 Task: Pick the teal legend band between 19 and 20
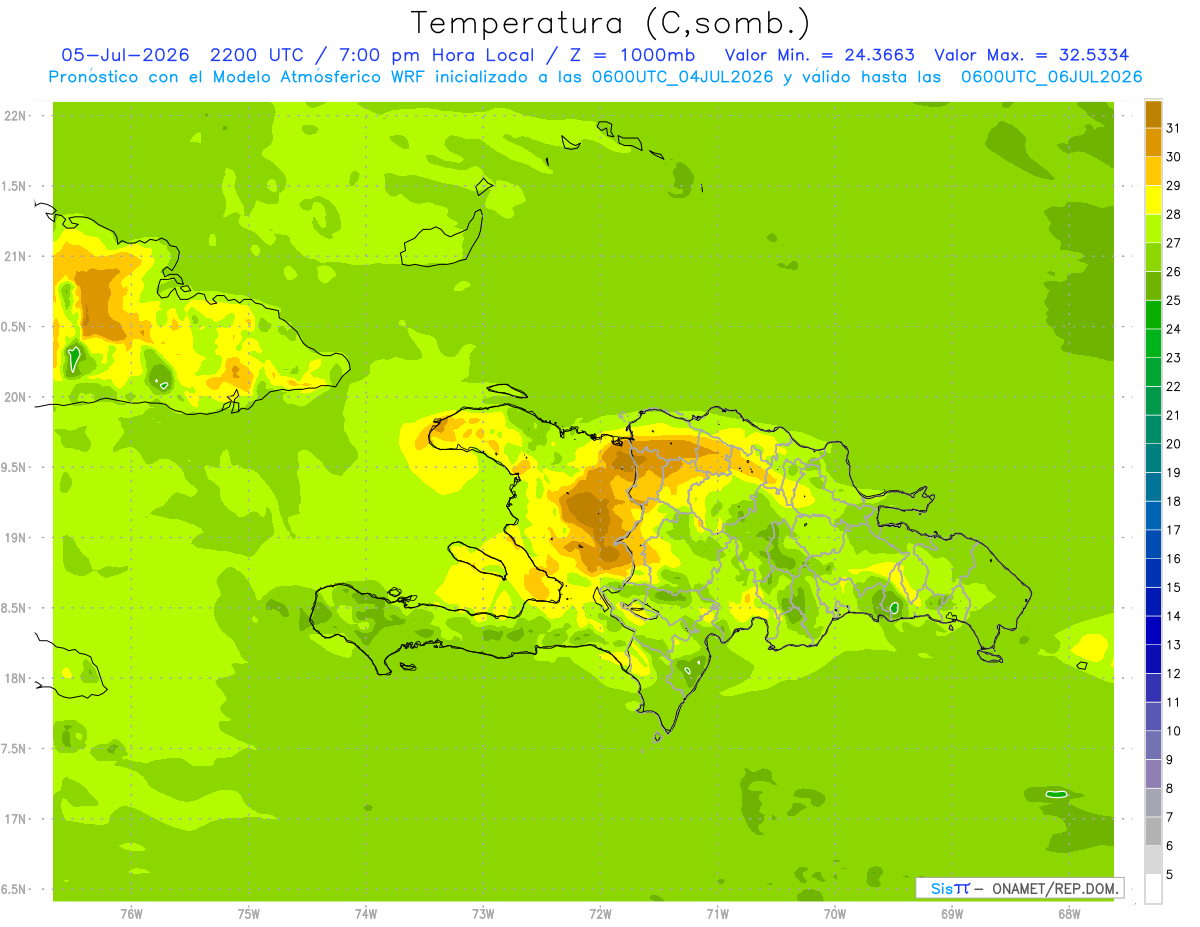(x=1153, y=458)
